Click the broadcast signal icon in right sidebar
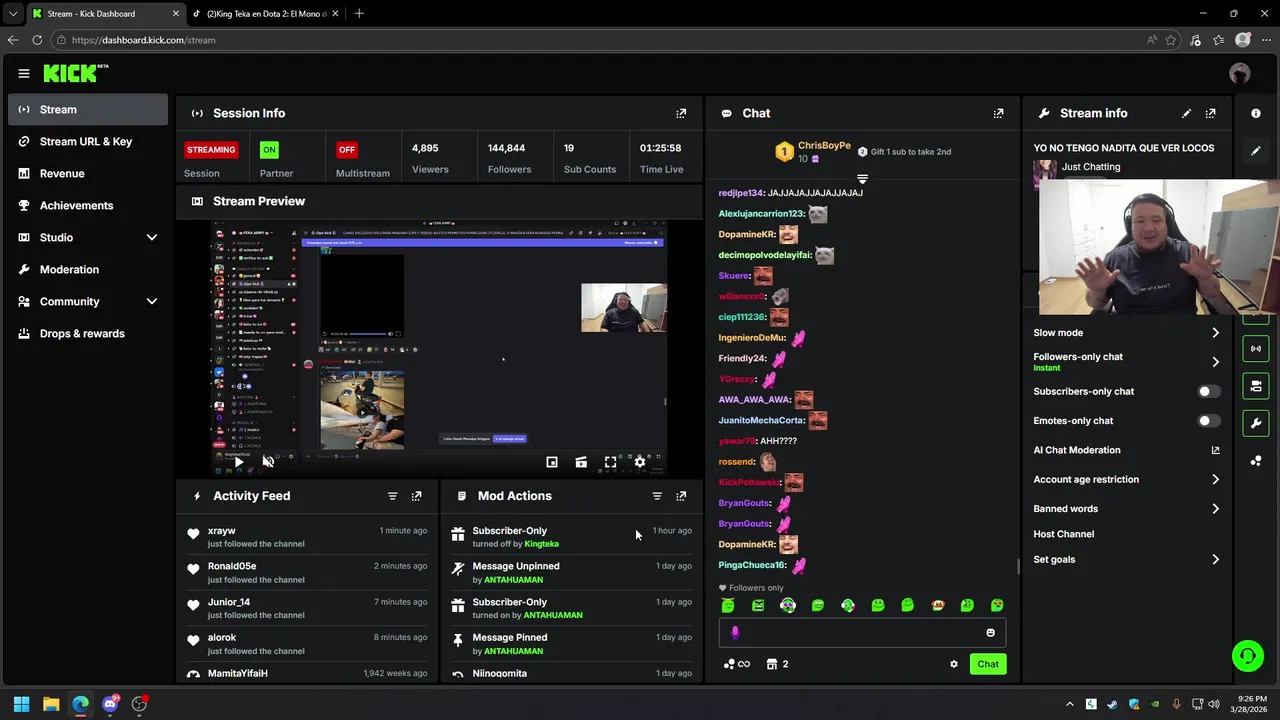This screenshot has width=1280, height=720. 1256,349
